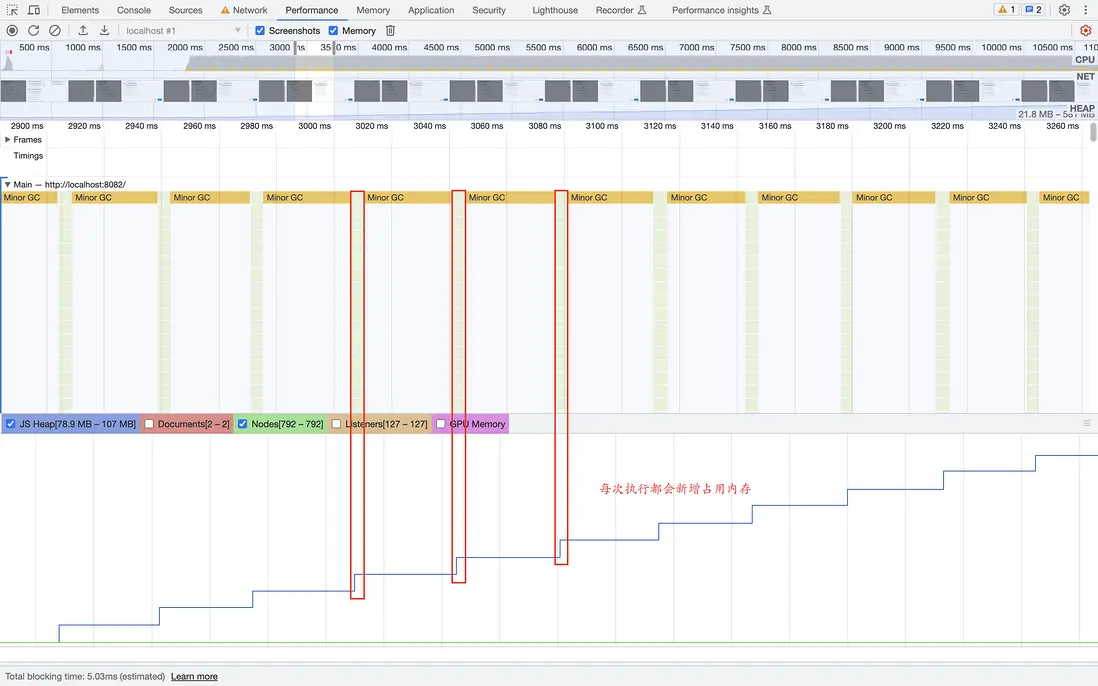The image size is (1098, 686).
Task: Switch to the Network tab
Action: click(x=244, y=10)
